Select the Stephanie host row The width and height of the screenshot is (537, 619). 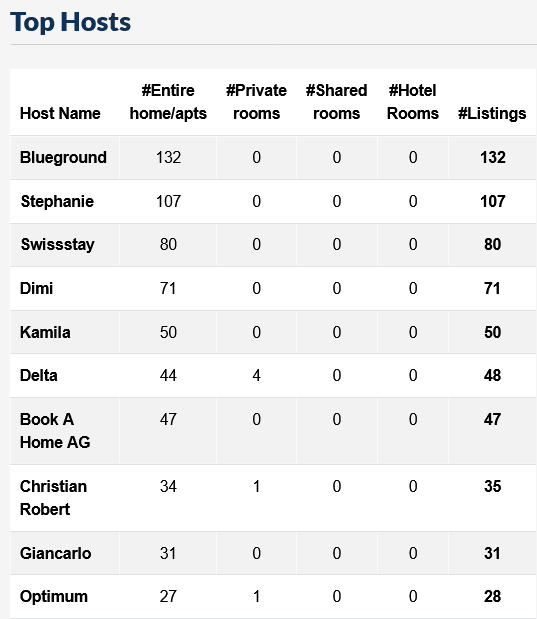273,201
